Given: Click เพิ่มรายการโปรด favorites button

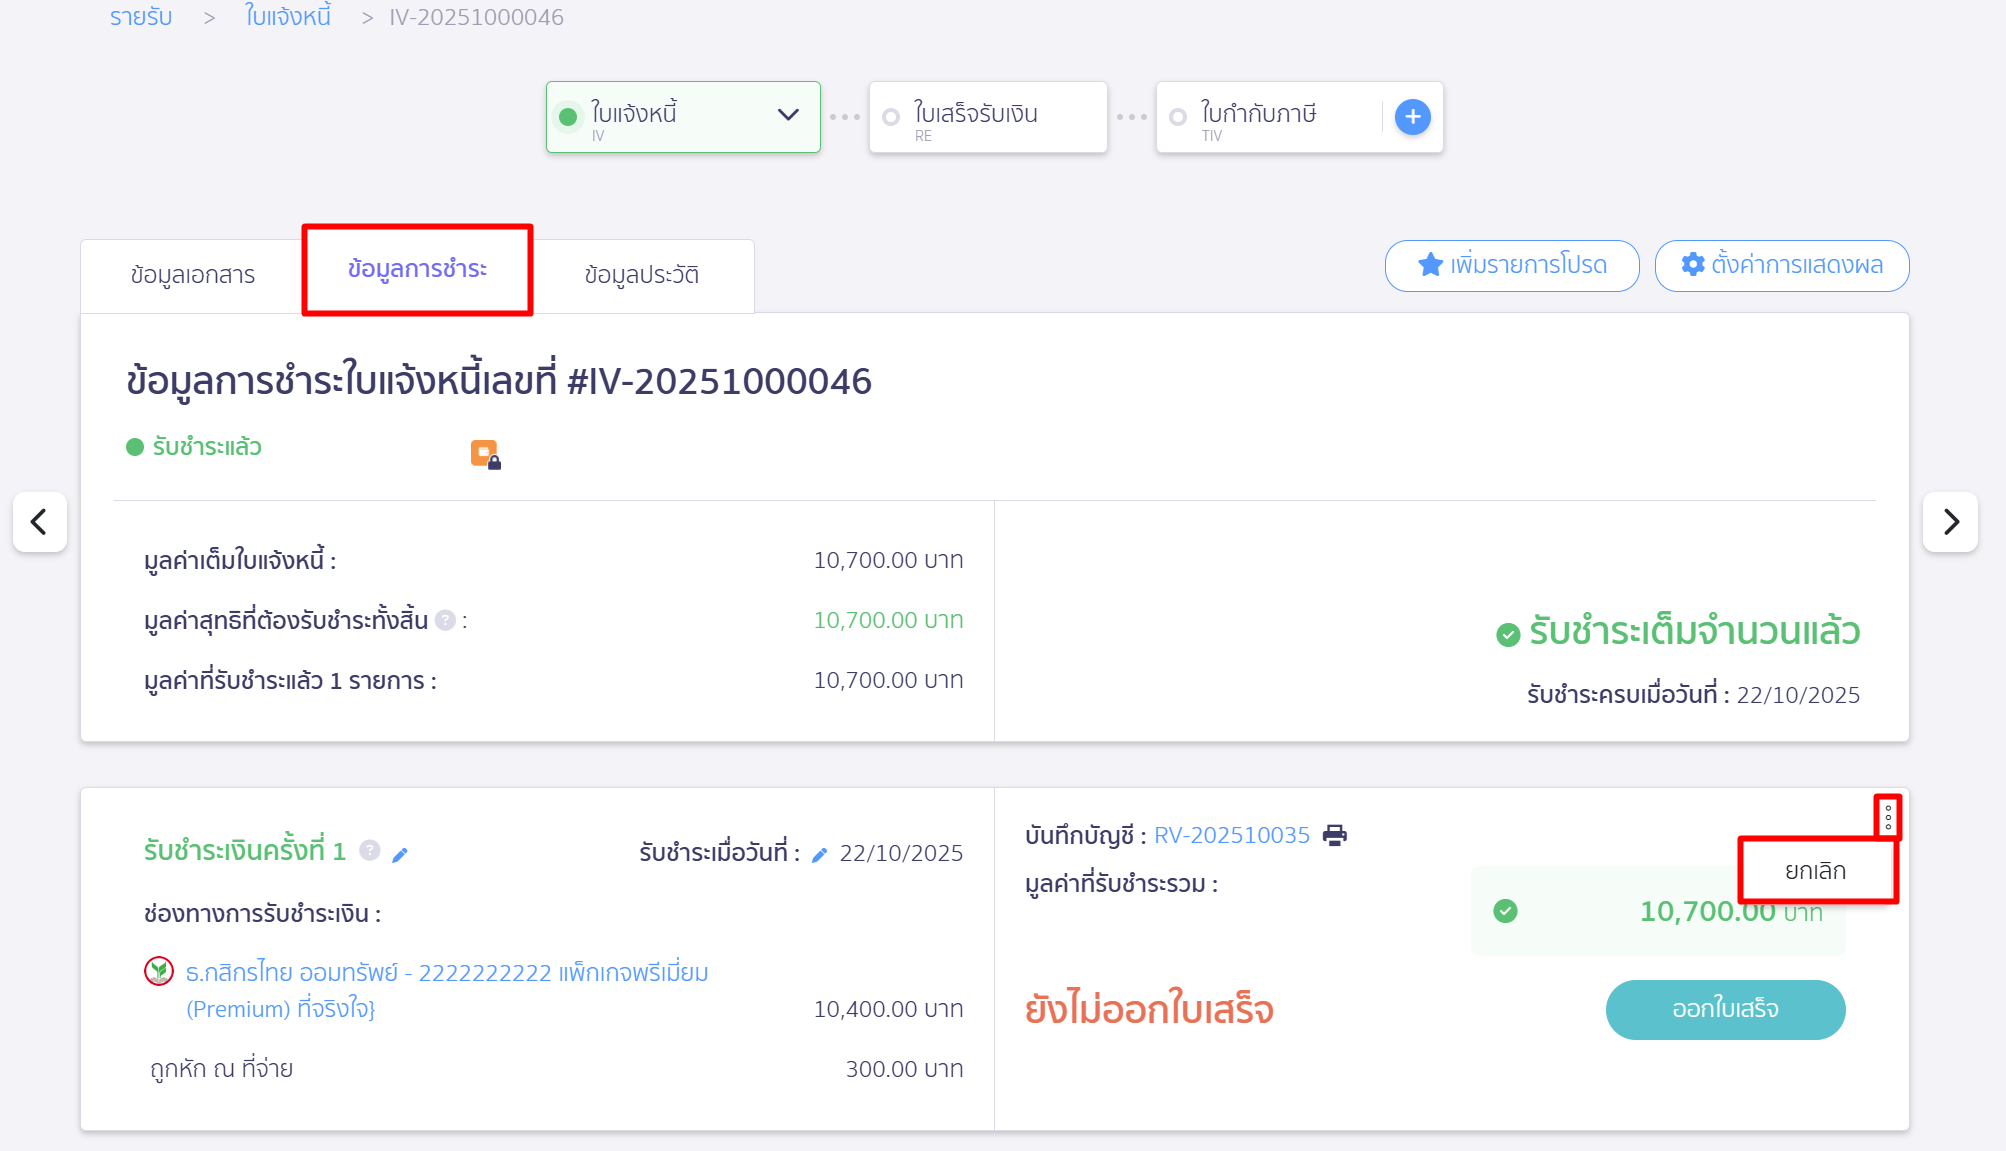Looking at the screenshot, I should point(1511,265).
